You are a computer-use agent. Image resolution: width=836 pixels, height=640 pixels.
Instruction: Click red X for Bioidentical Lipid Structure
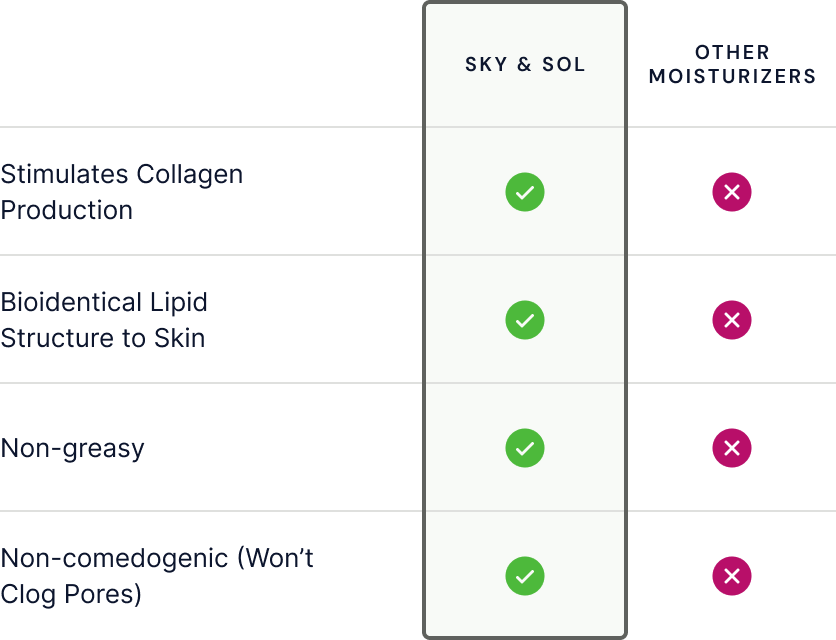click(732, 320)
